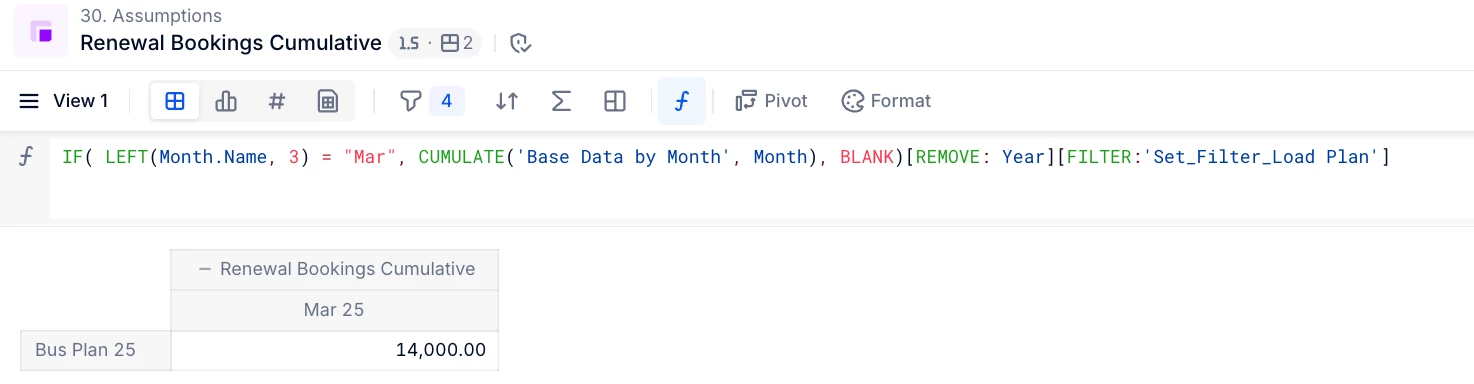
Task: Open the Pivot option
Action: pos(771,101)
